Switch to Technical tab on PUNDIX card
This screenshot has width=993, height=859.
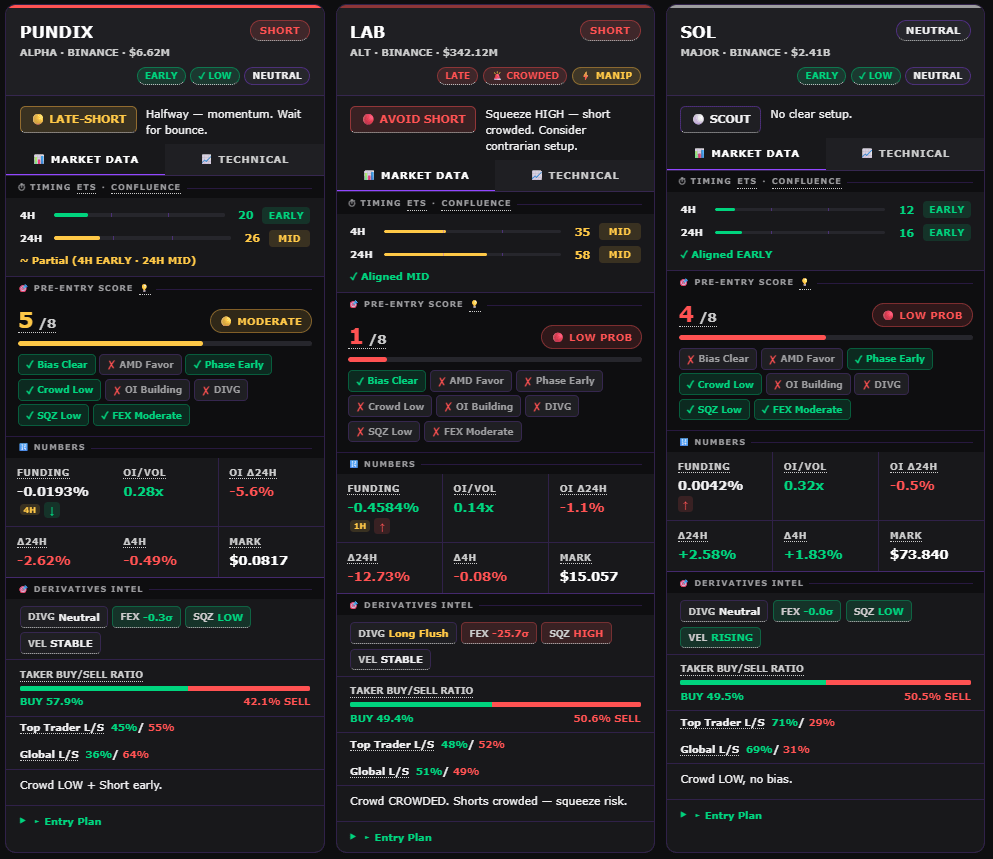pyautogui.click(x=244, y=160)
